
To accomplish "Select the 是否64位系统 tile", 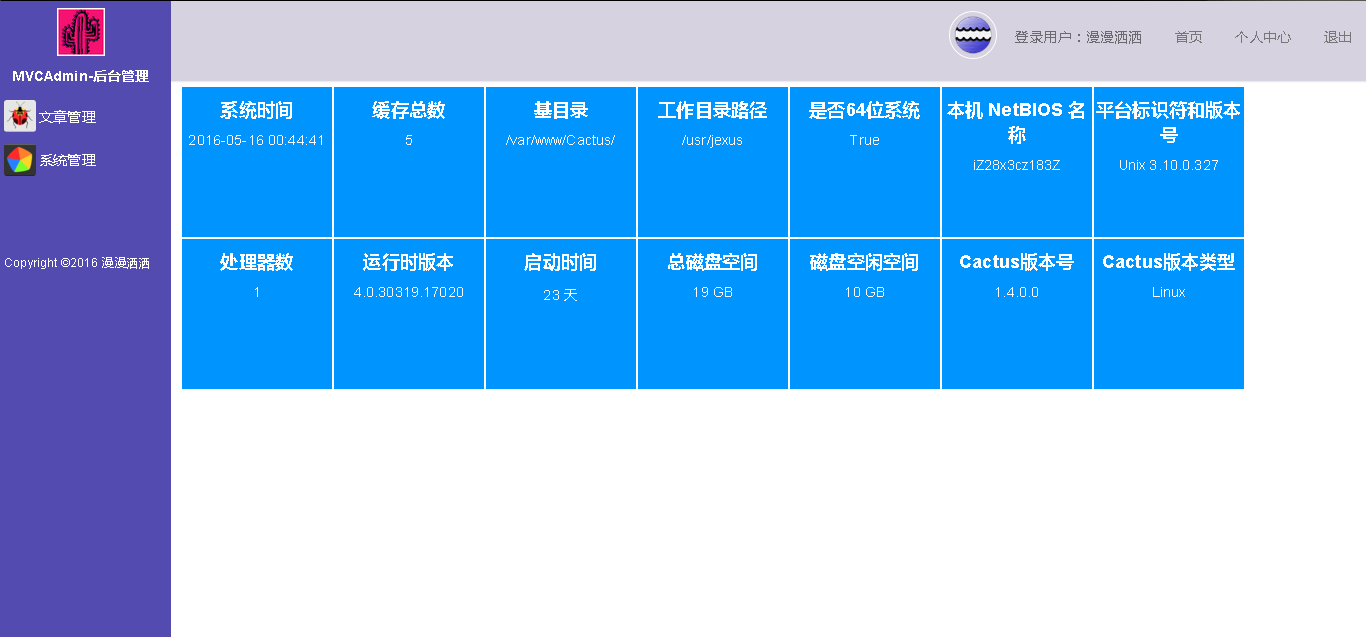I will (x=865, y=162).
